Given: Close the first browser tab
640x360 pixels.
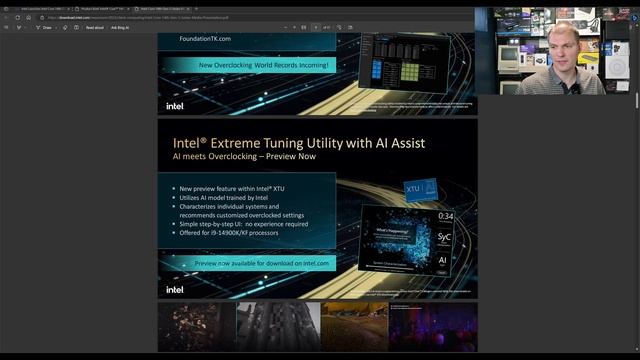Looking at the screenshot, I should click(x=69, y=9).
